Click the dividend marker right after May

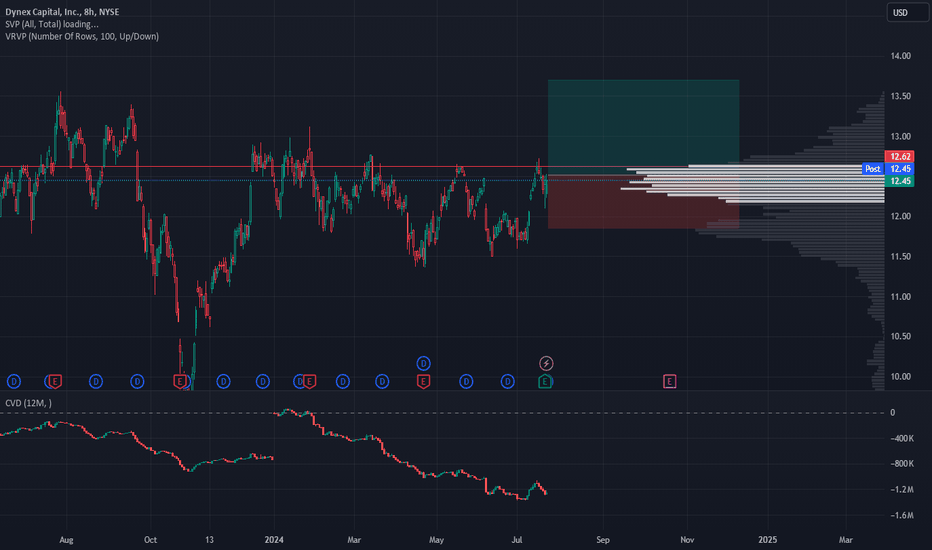[467, 382]
